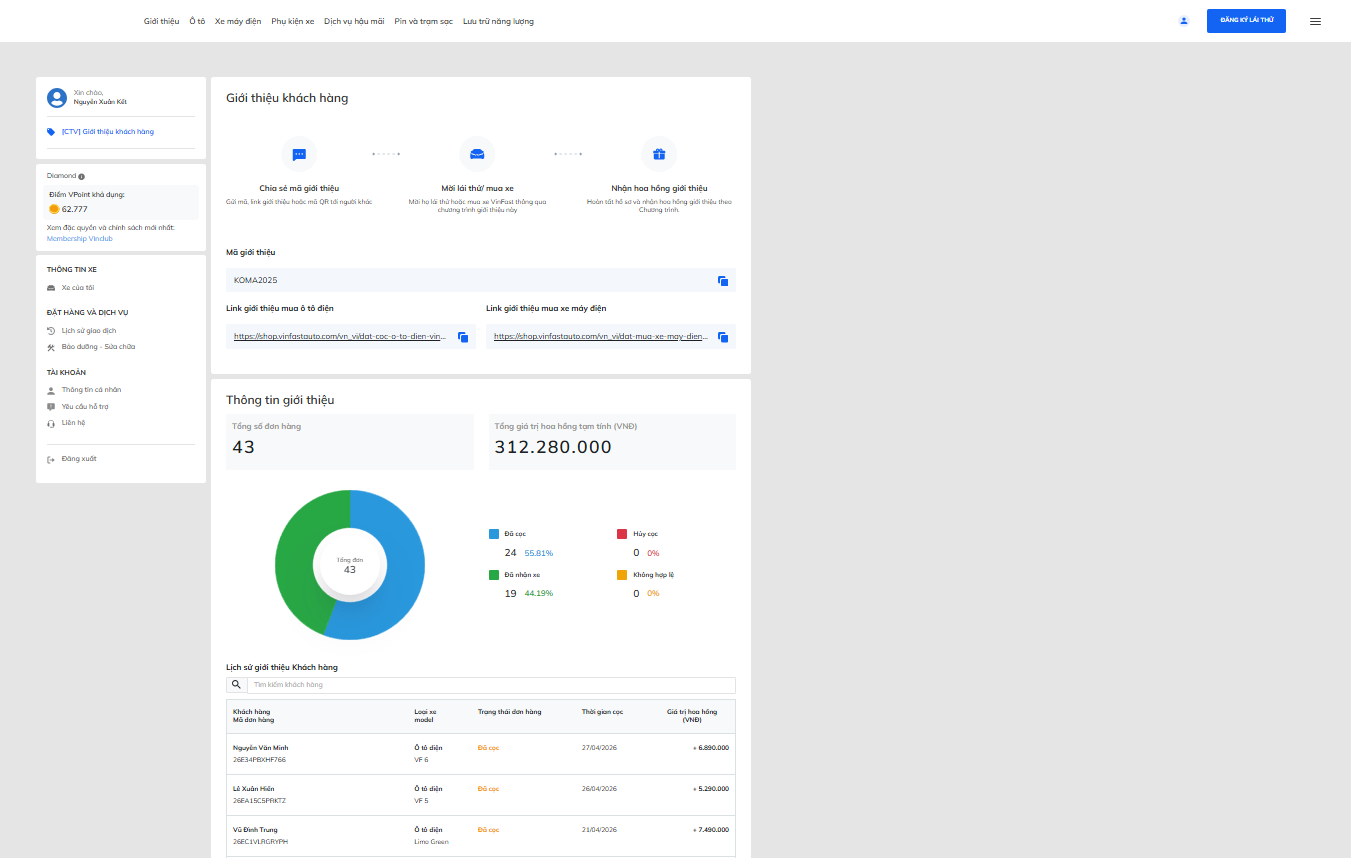Click the commission value + 7.490.000
Viewport: 1351px width, 858px height.
click(711, 830)
